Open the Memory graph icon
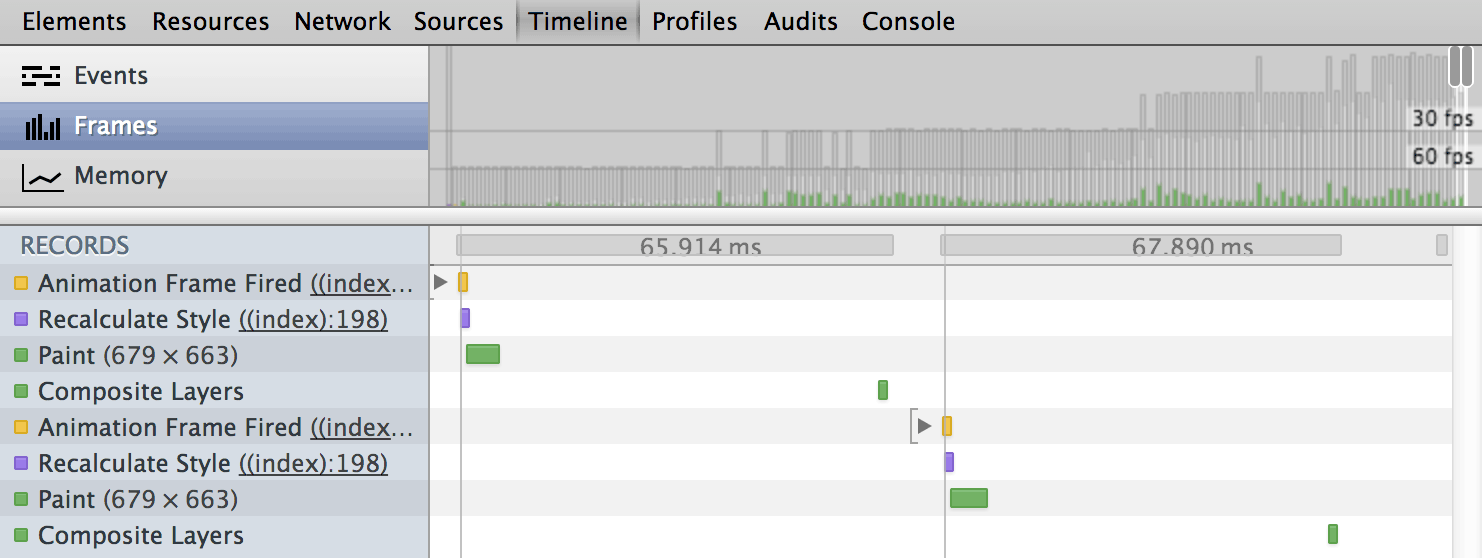 pyautogui.click(x=42, y=177)
